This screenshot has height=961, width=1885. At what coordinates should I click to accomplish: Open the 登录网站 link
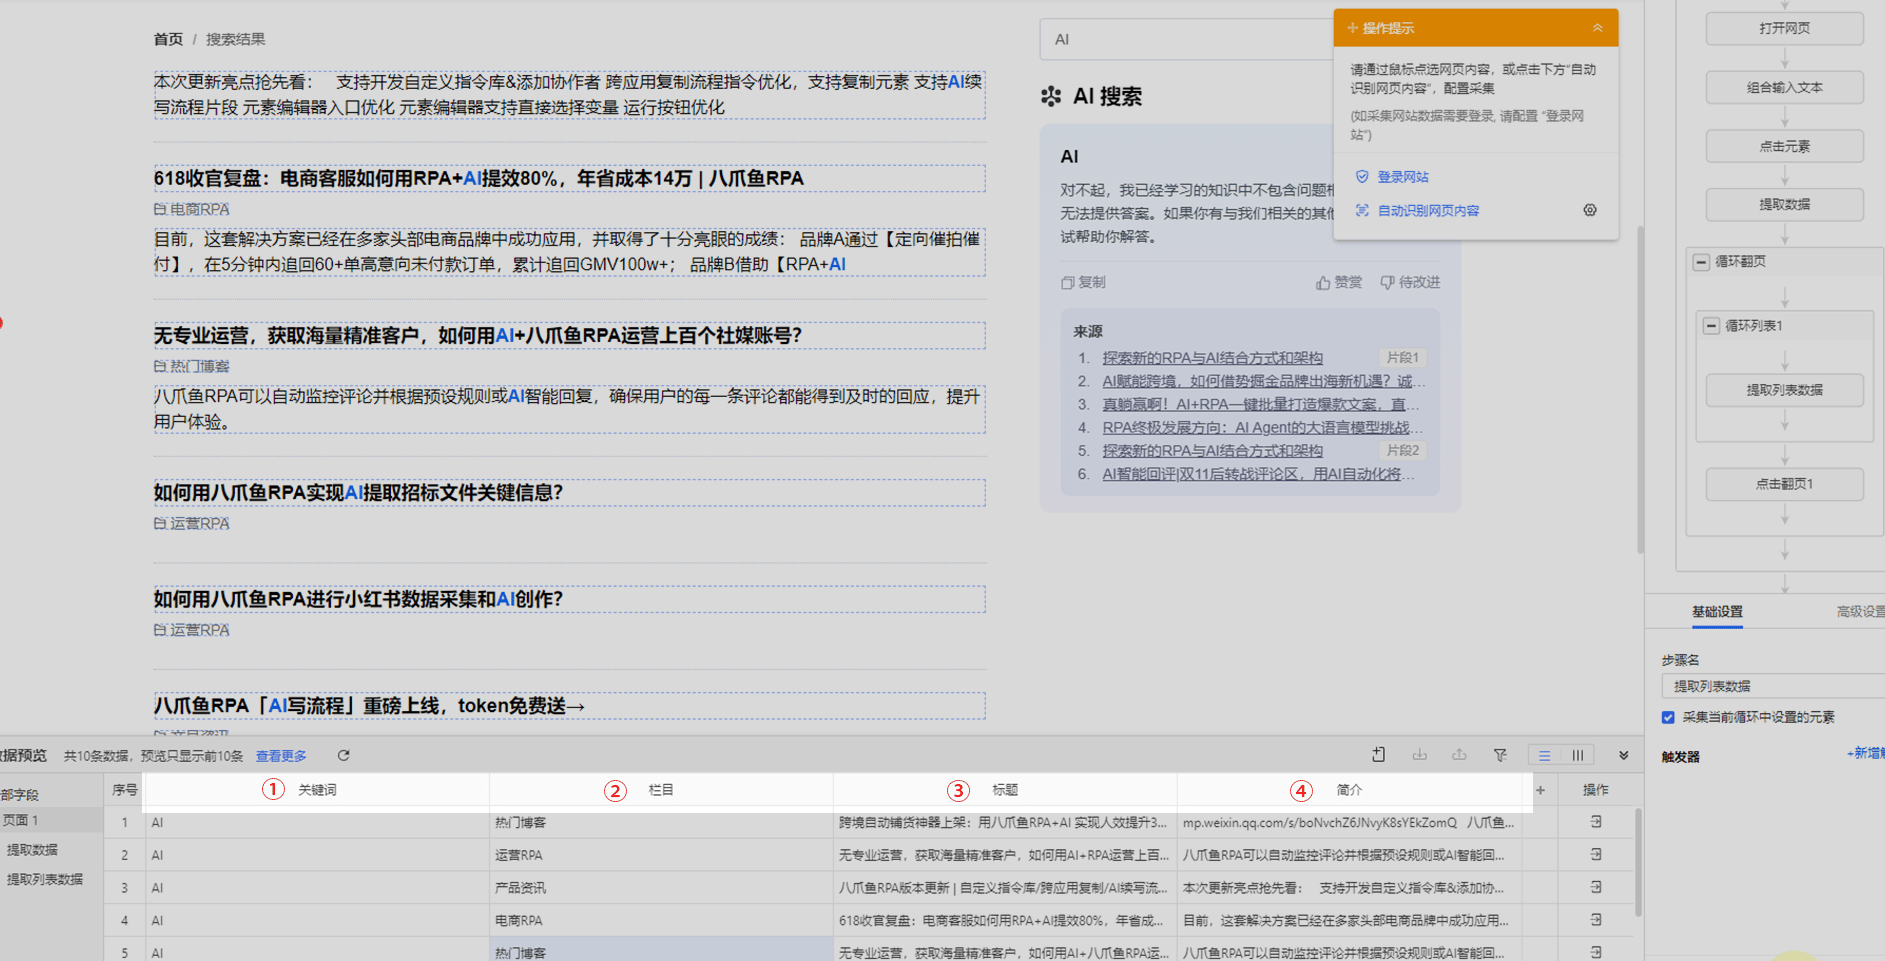click(x=1403, y=177)
